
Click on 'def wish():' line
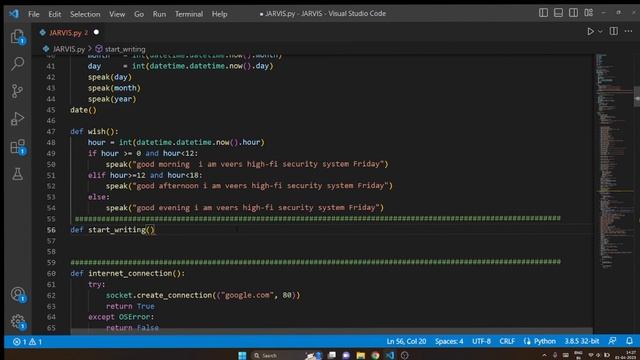94,131
